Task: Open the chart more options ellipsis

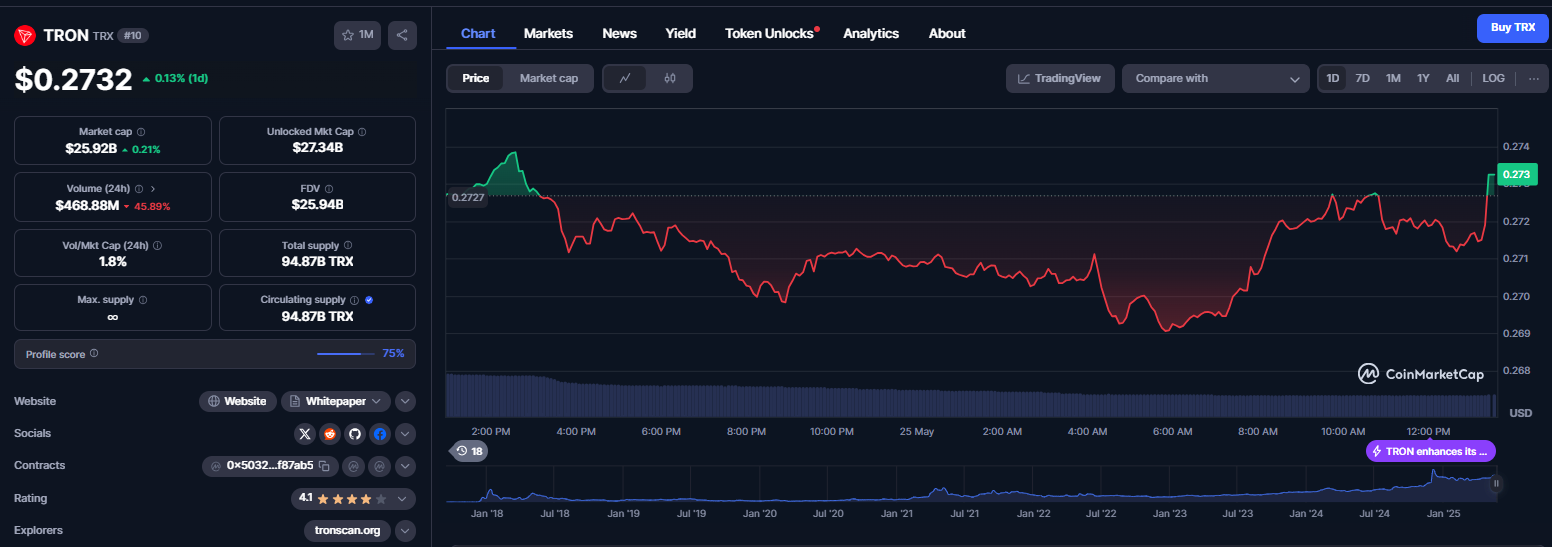Action: point(1533,78)
